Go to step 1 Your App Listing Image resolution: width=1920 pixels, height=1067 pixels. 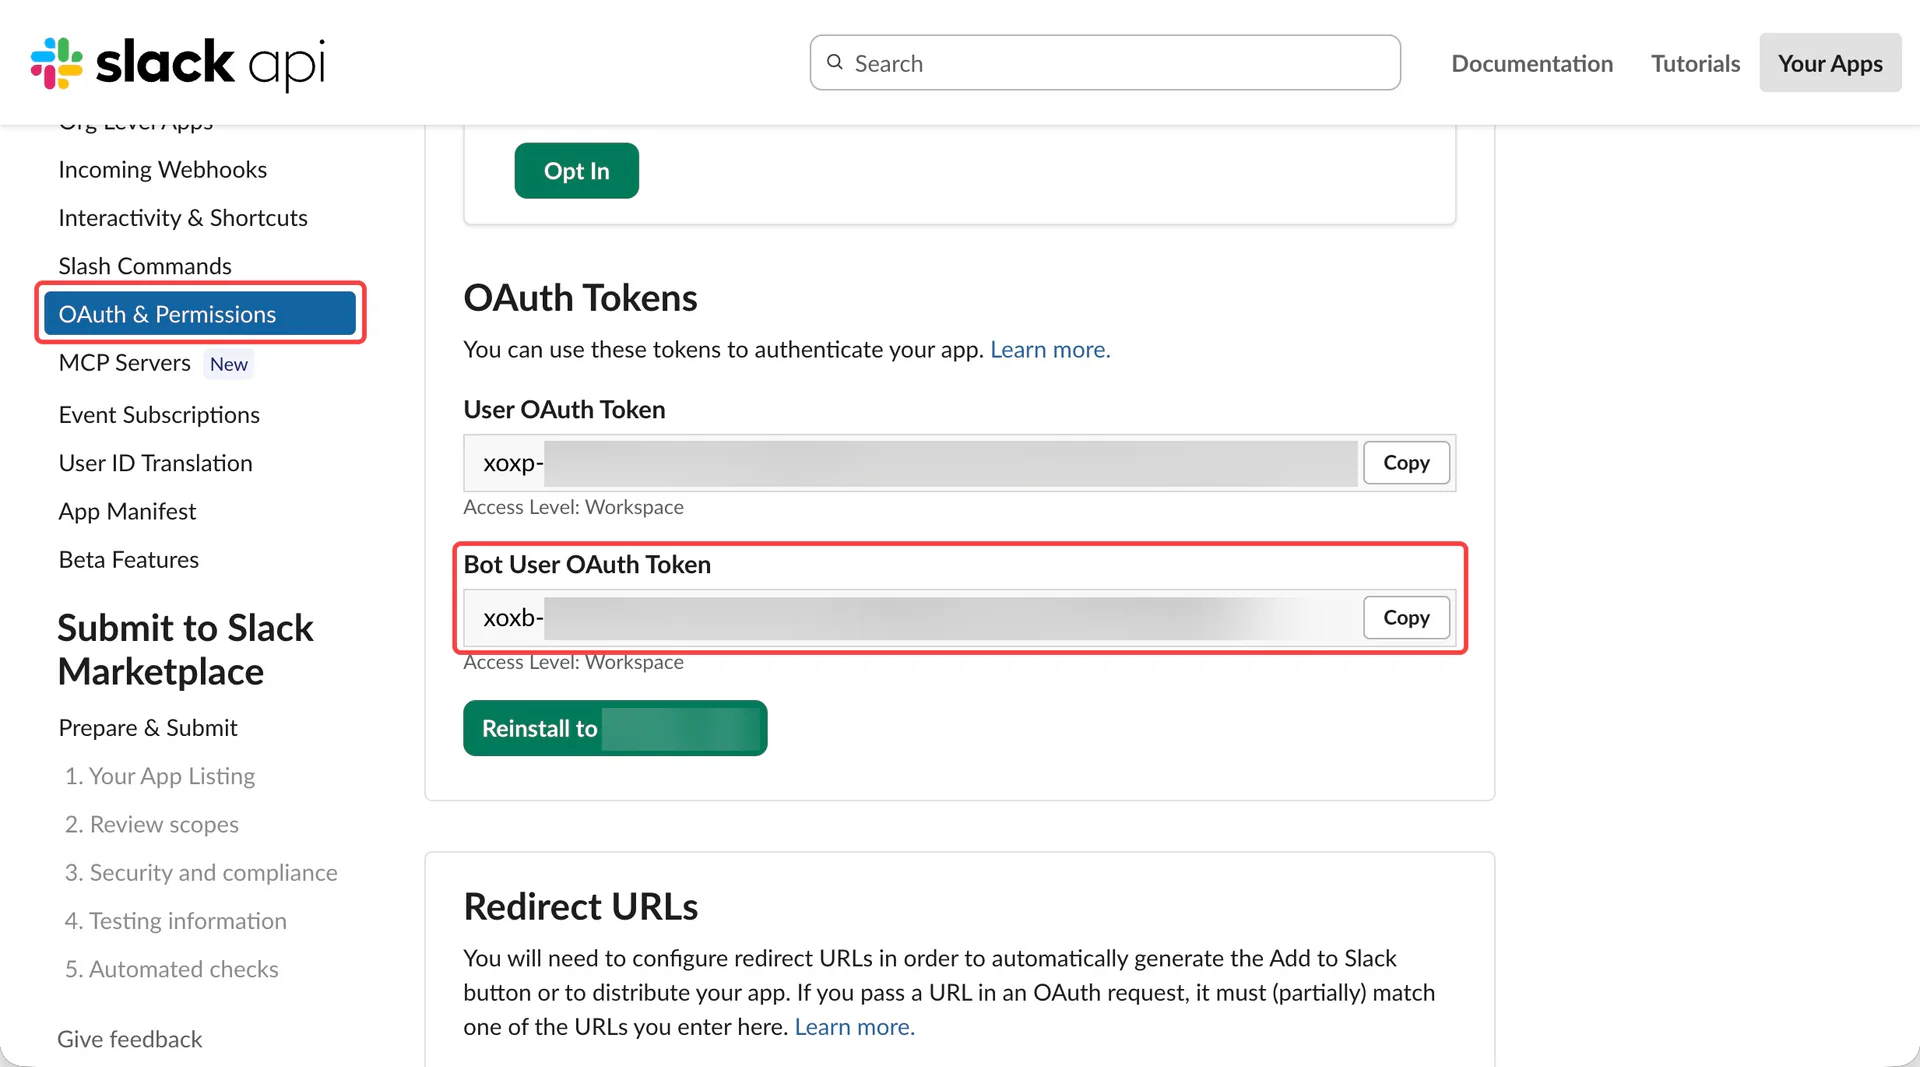pos(160,776)
